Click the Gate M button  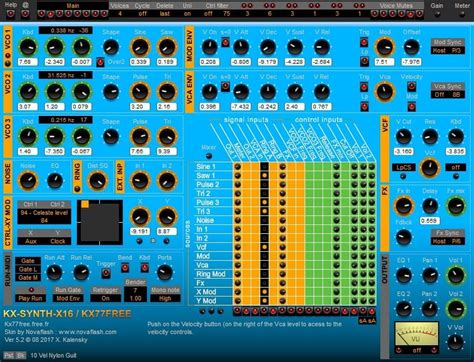(28, 278)
